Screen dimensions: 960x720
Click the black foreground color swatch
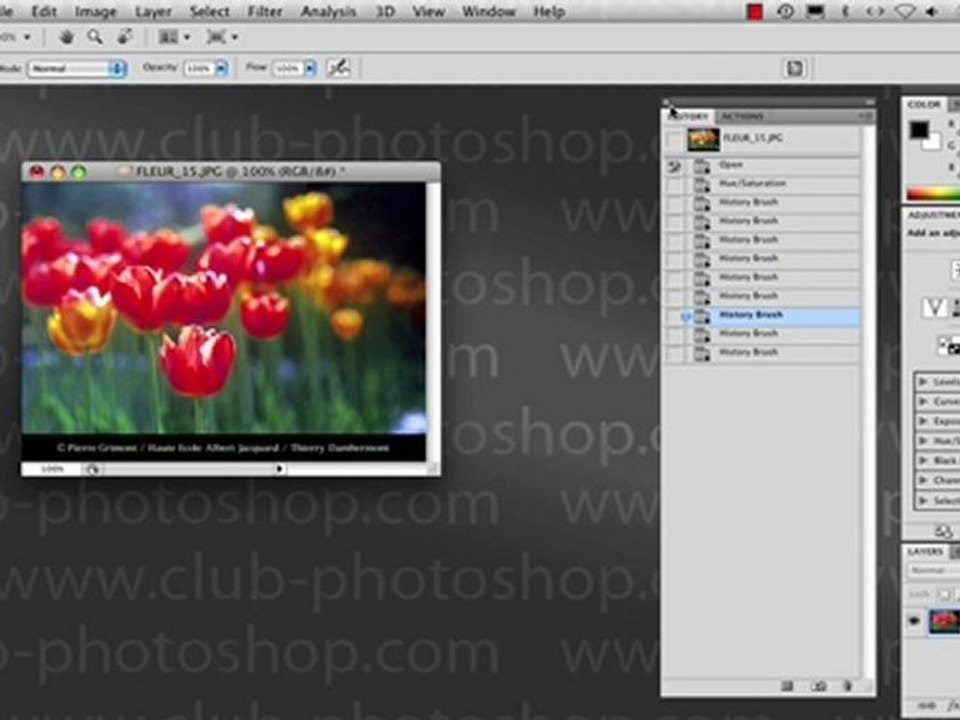918,129
